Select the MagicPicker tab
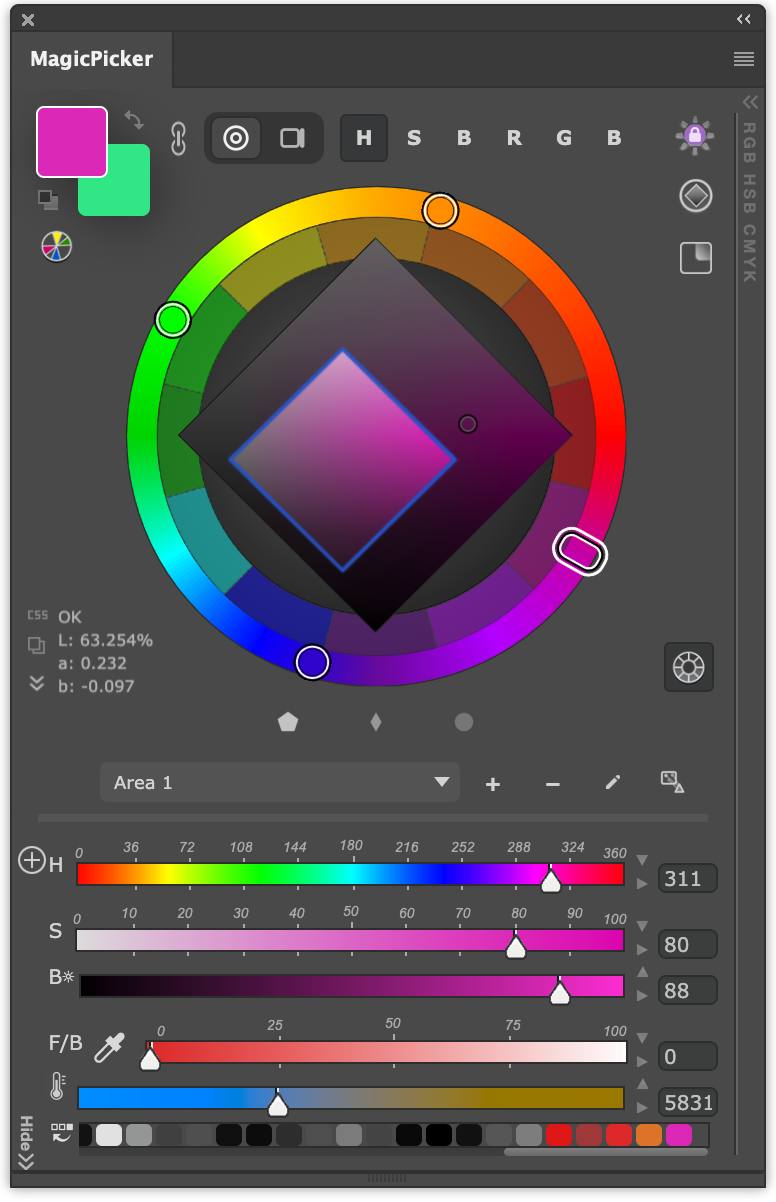 point(92,59)
